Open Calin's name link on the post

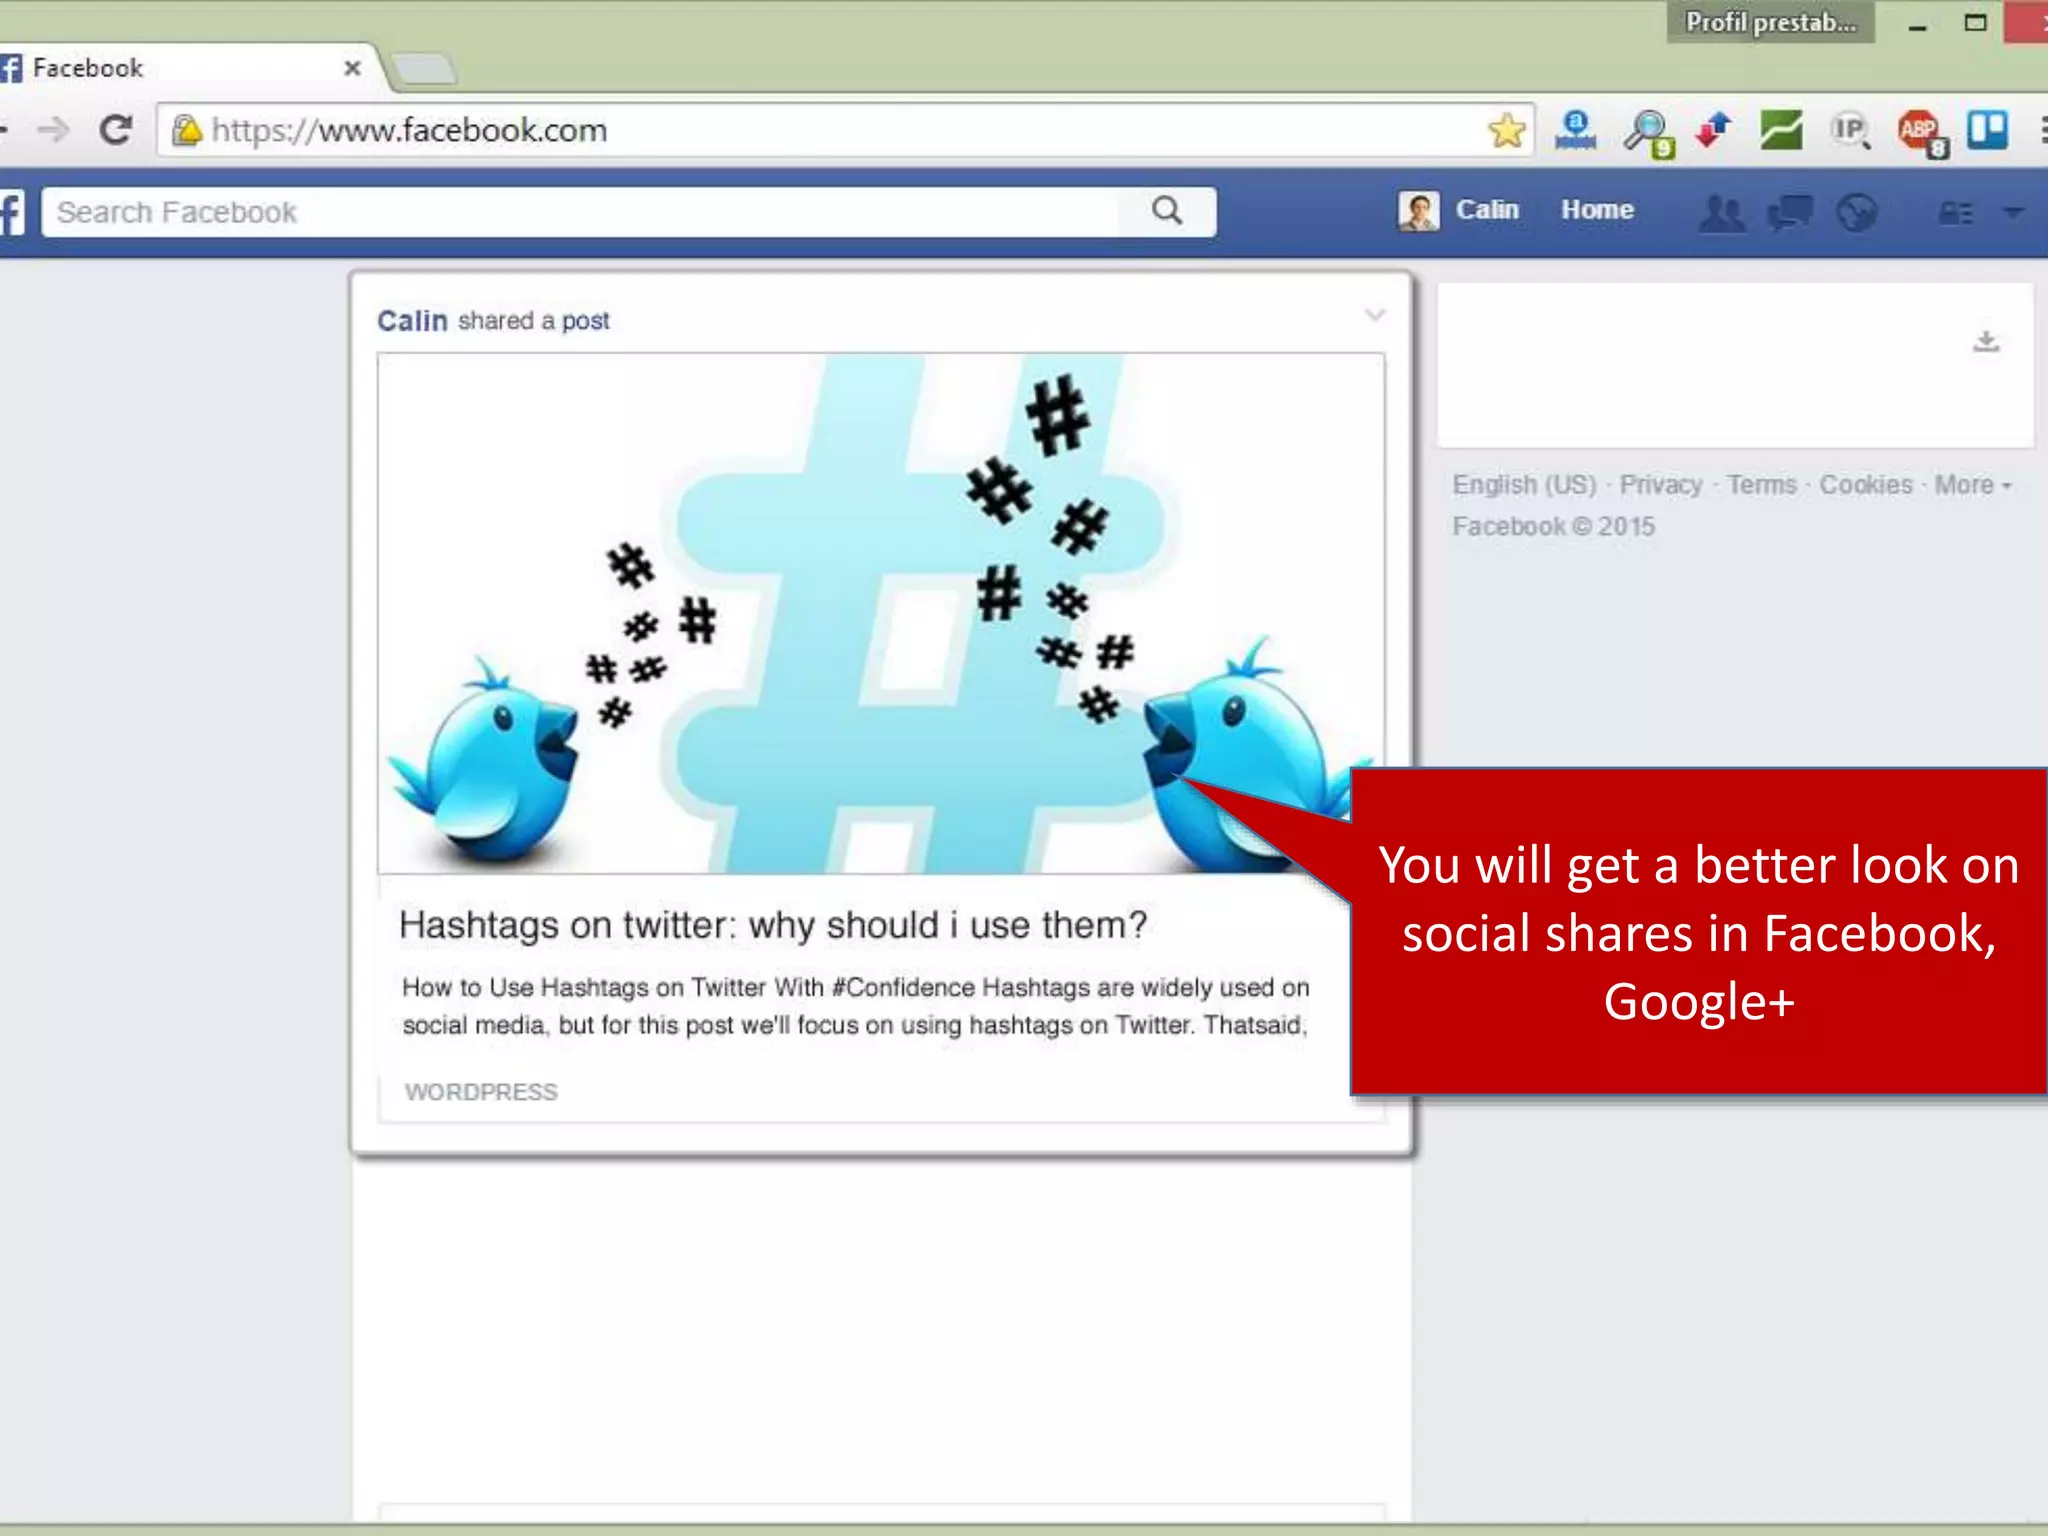click(412, 321)
